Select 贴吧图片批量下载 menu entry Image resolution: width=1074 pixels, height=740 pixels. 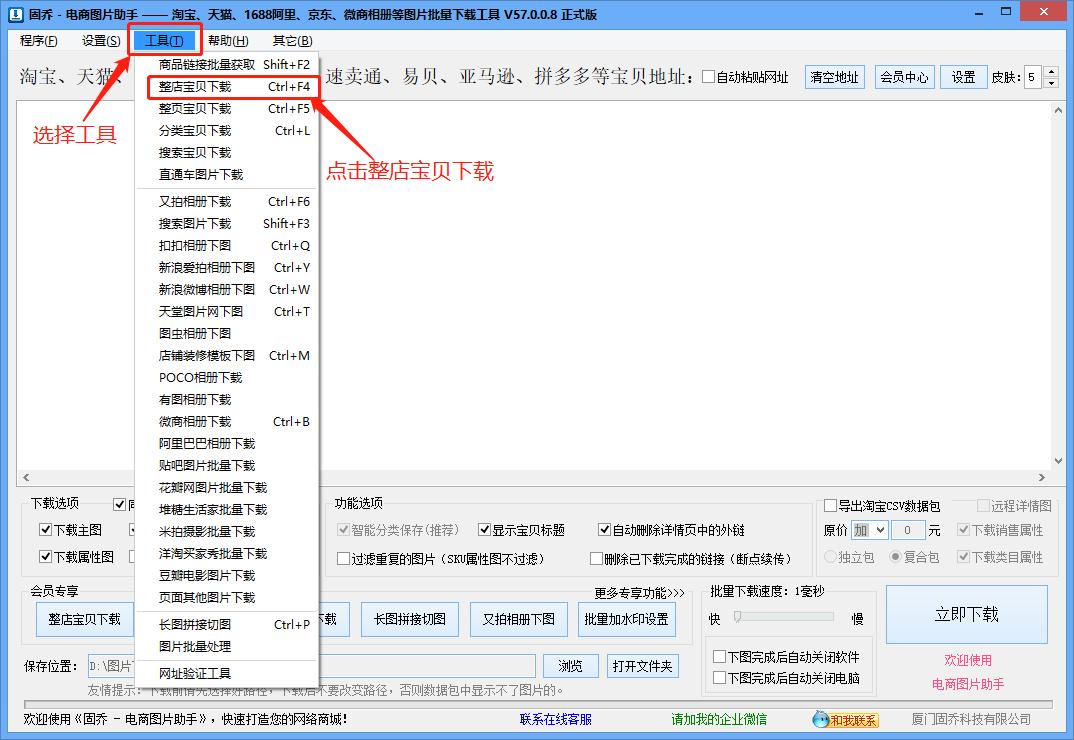(x=206, y=465)
